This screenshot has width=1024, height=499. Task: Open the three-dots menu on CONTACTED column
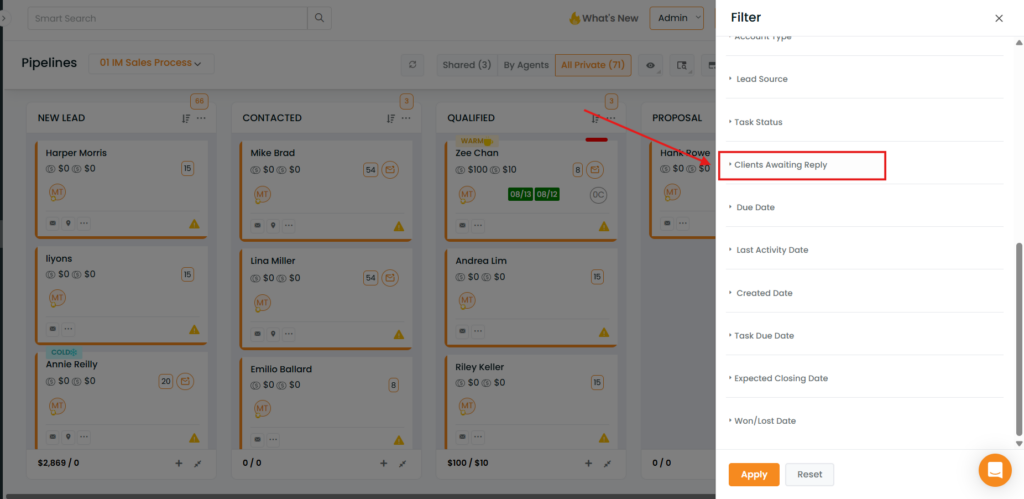tap(406, 118)
